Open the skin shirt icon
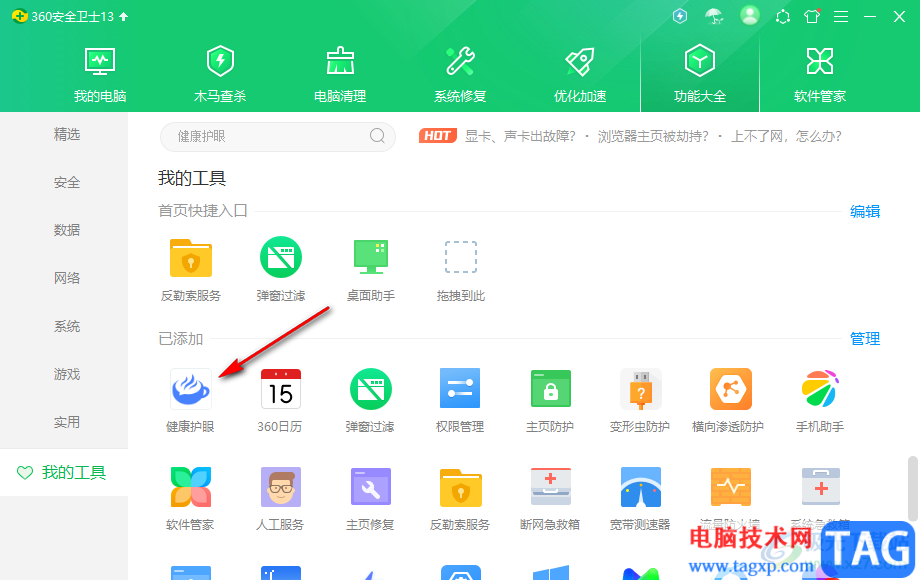920x580 pixels. [x=812, y=16]
